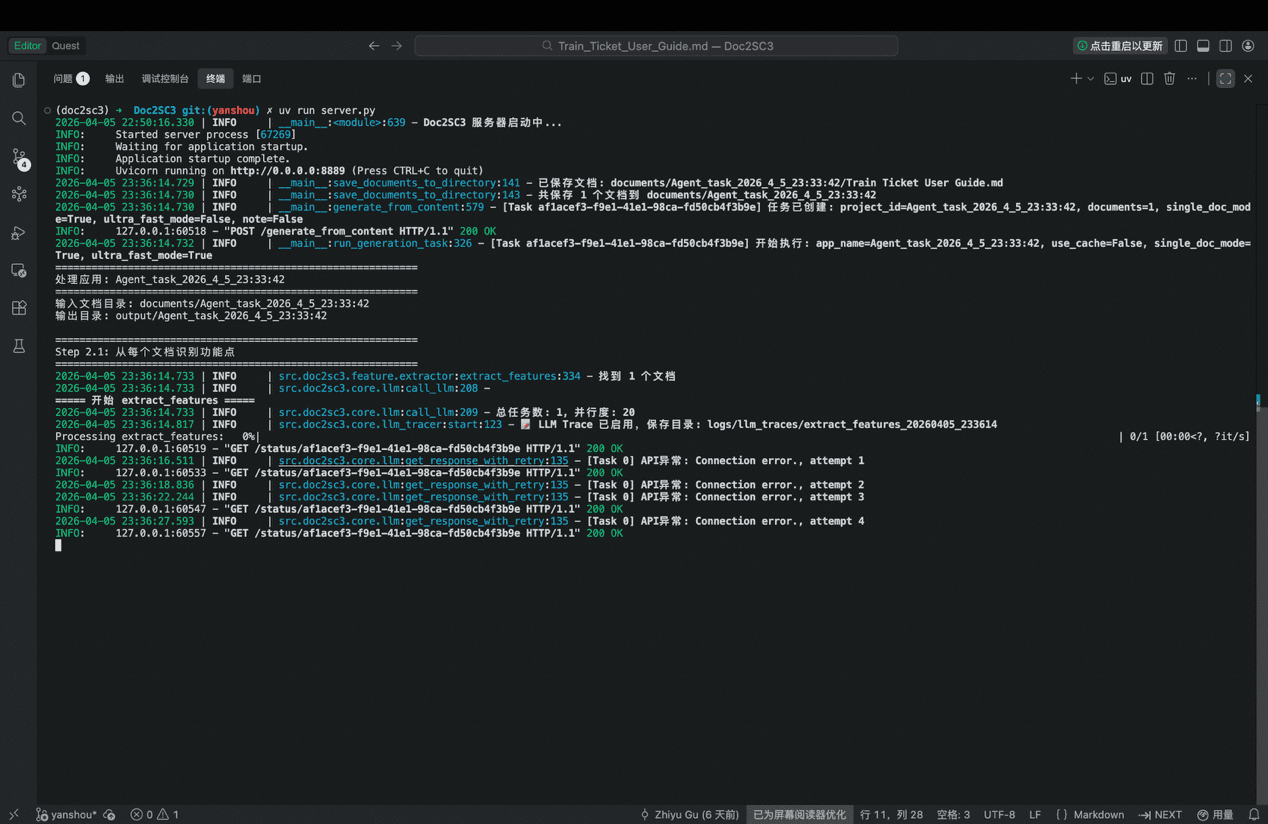
Task: Click the Train_Ticket_User_Guide.md search box
Action: pyautogui.click(x=656, y=46)
